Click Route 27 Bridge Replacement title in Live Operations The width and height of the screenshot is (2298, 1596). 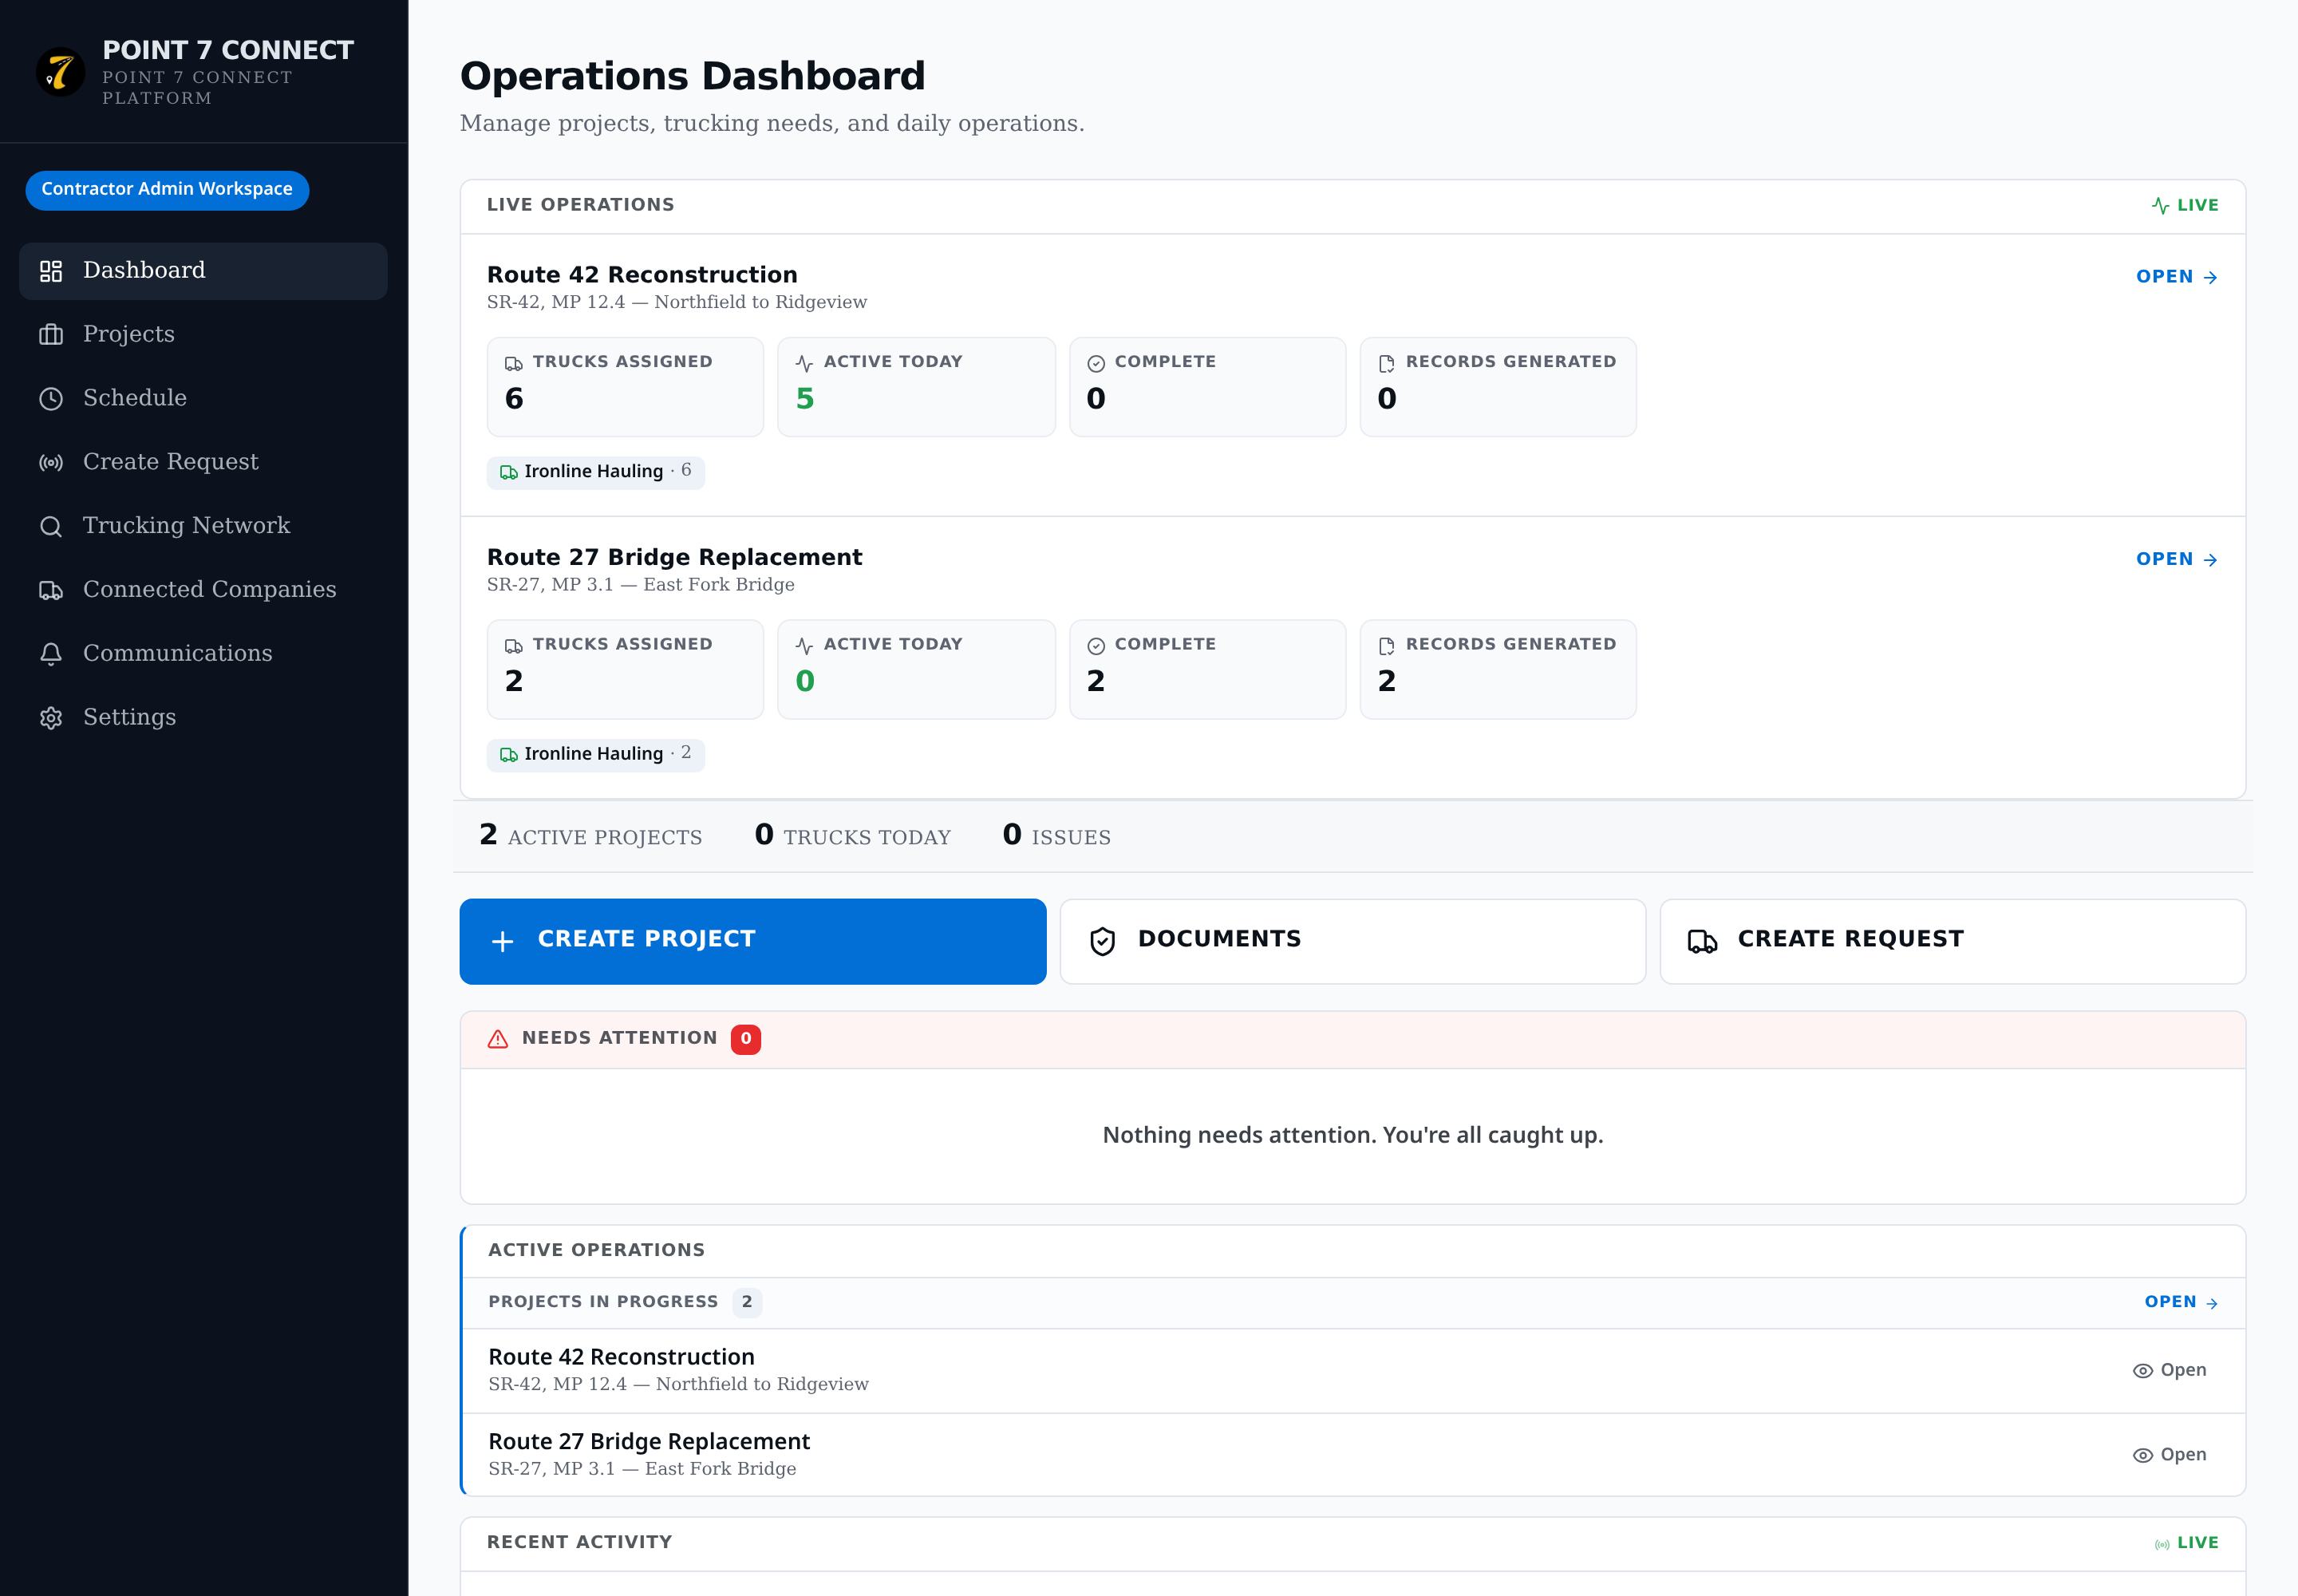[674, 559]
